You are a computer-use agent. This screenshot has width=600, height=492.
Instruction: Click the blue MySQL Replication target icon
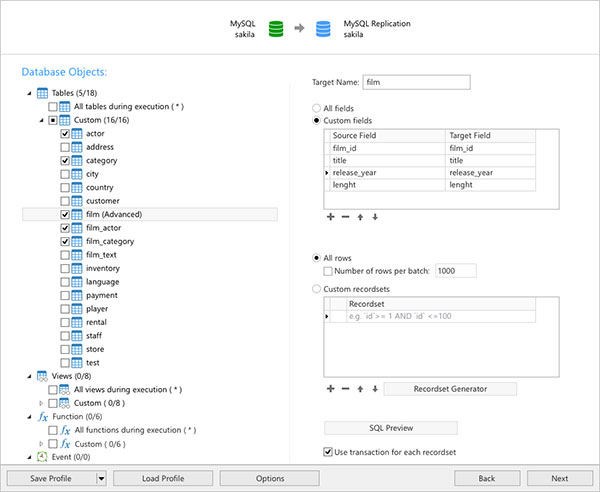[x=323, y=27]
